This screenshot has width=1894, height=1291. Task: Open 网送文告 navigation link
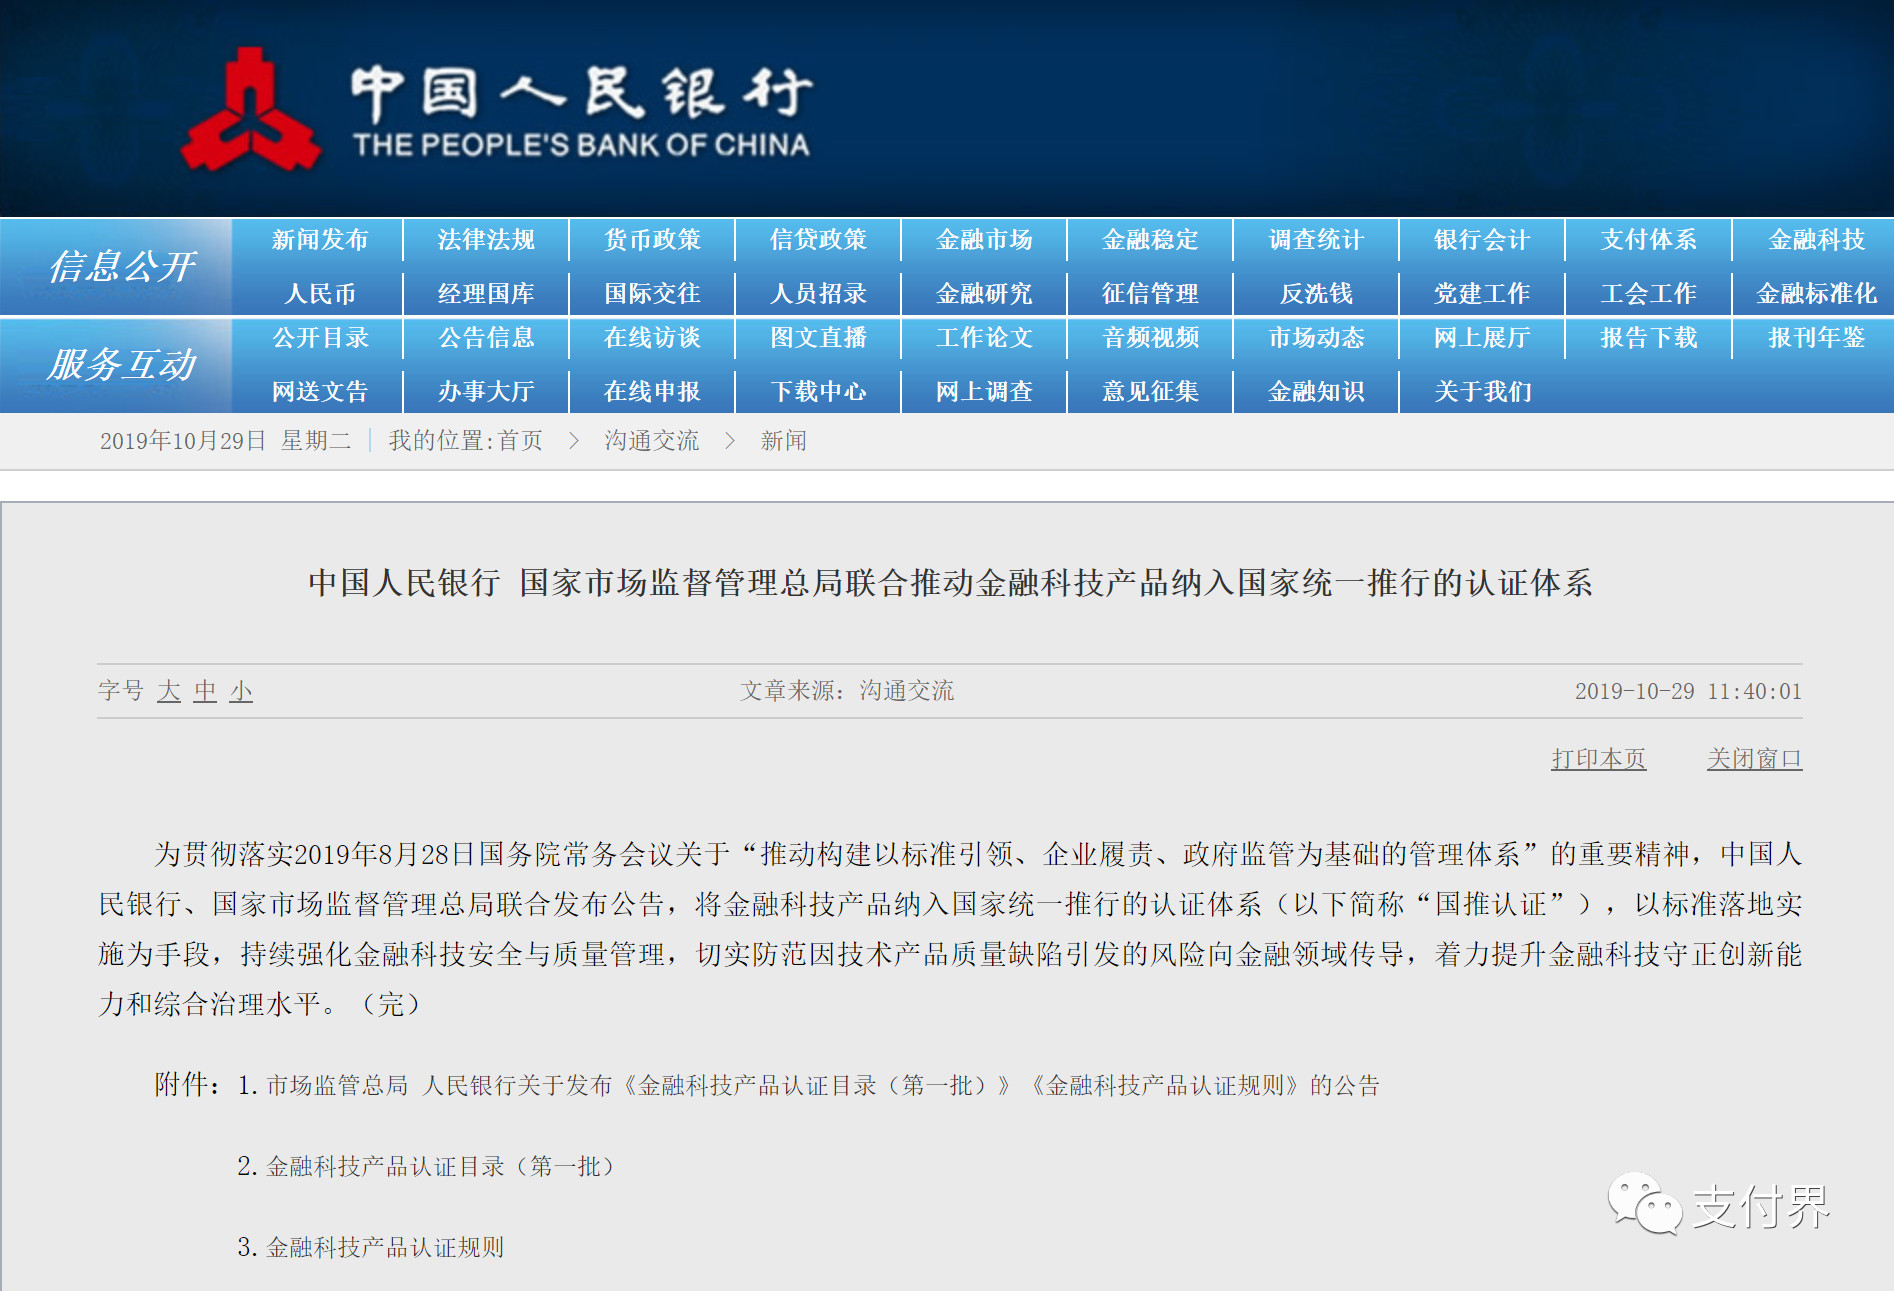click(320, 392)
